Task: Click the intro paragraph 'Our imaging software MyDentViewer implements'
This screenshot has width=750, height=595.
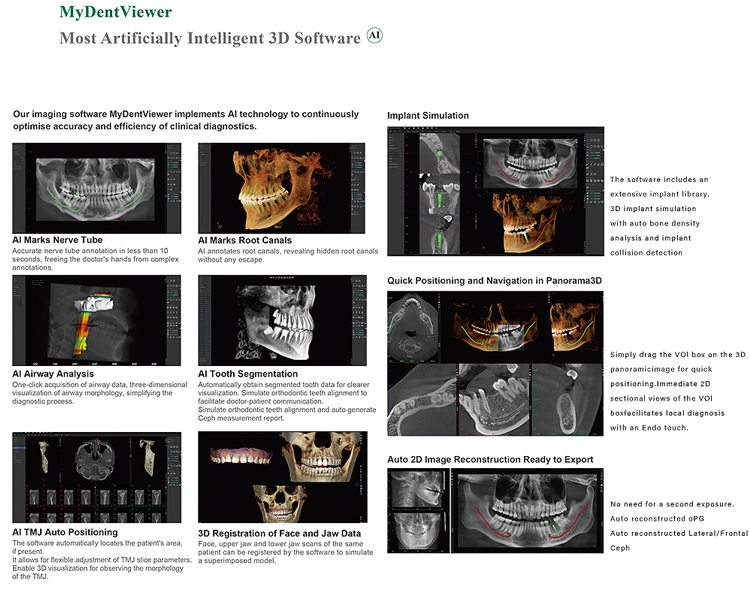Action: tap(186, 120)
